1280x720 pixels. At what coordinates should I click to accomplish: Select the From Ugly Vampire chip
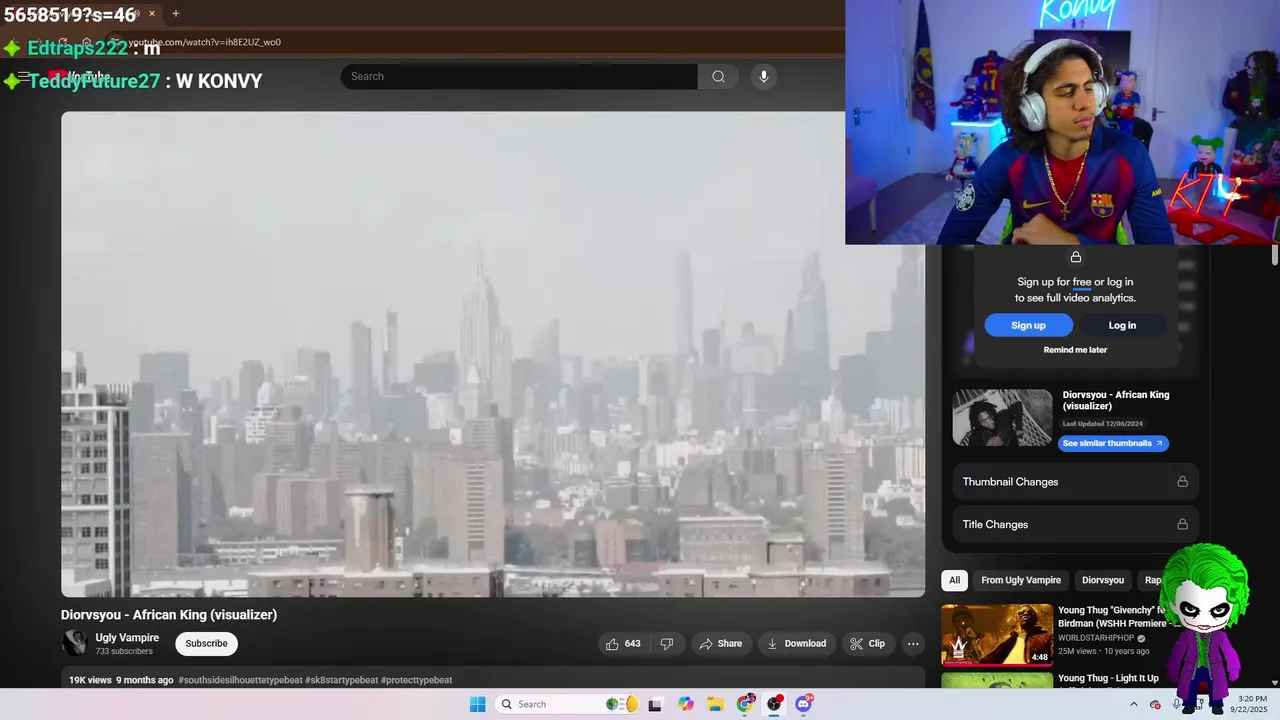pos(1021,580)
